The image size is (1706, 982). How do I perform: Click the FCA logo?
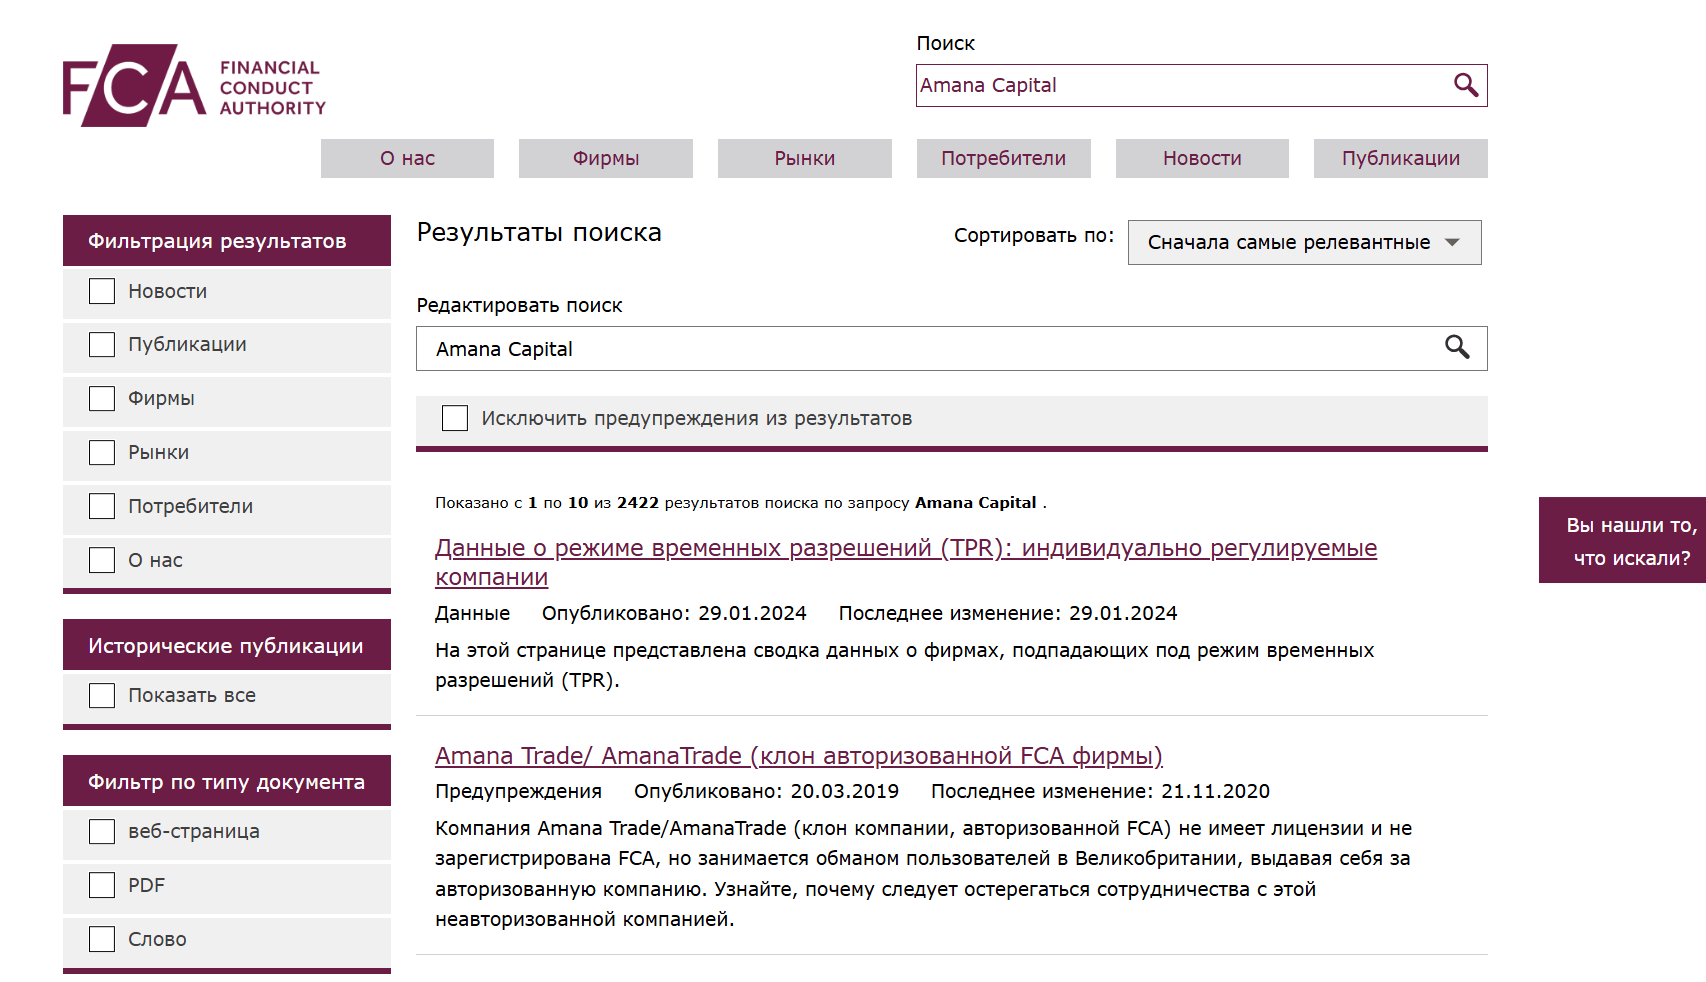[194, 86]
